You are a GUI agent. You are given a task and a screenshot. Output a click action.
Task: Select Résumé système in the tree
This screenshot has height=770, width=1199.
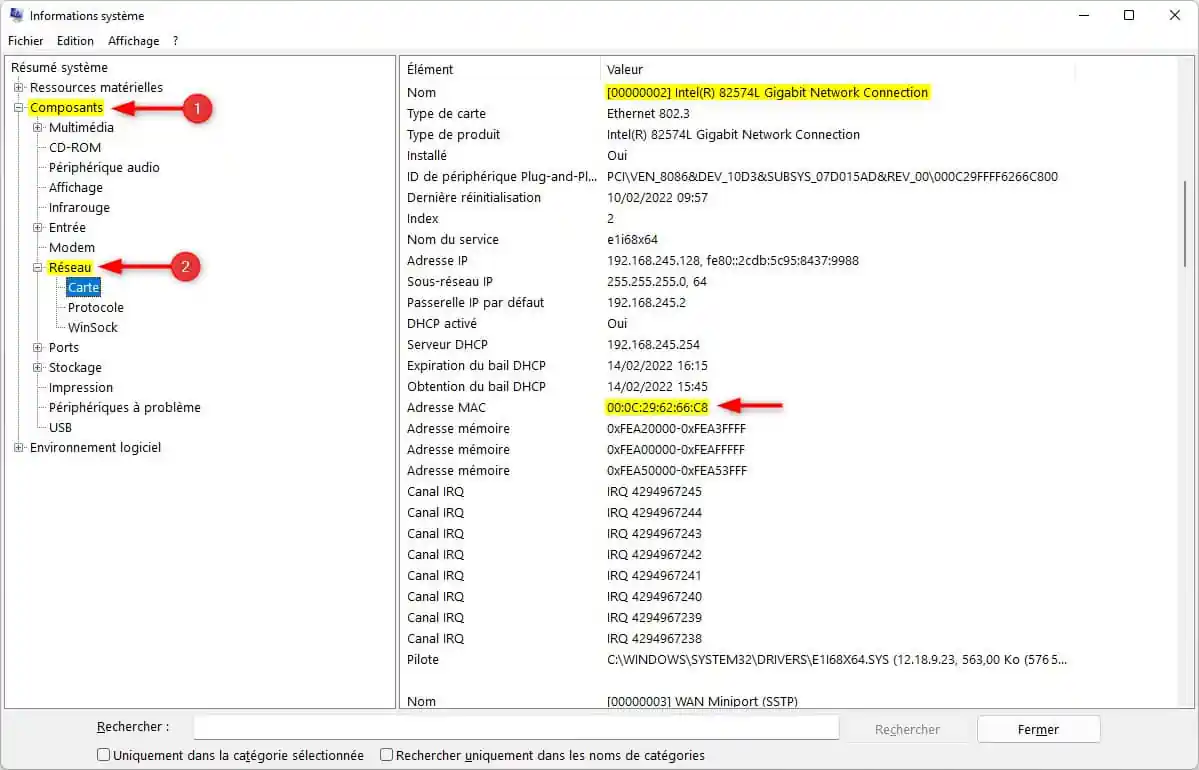[x=59, y=67]
